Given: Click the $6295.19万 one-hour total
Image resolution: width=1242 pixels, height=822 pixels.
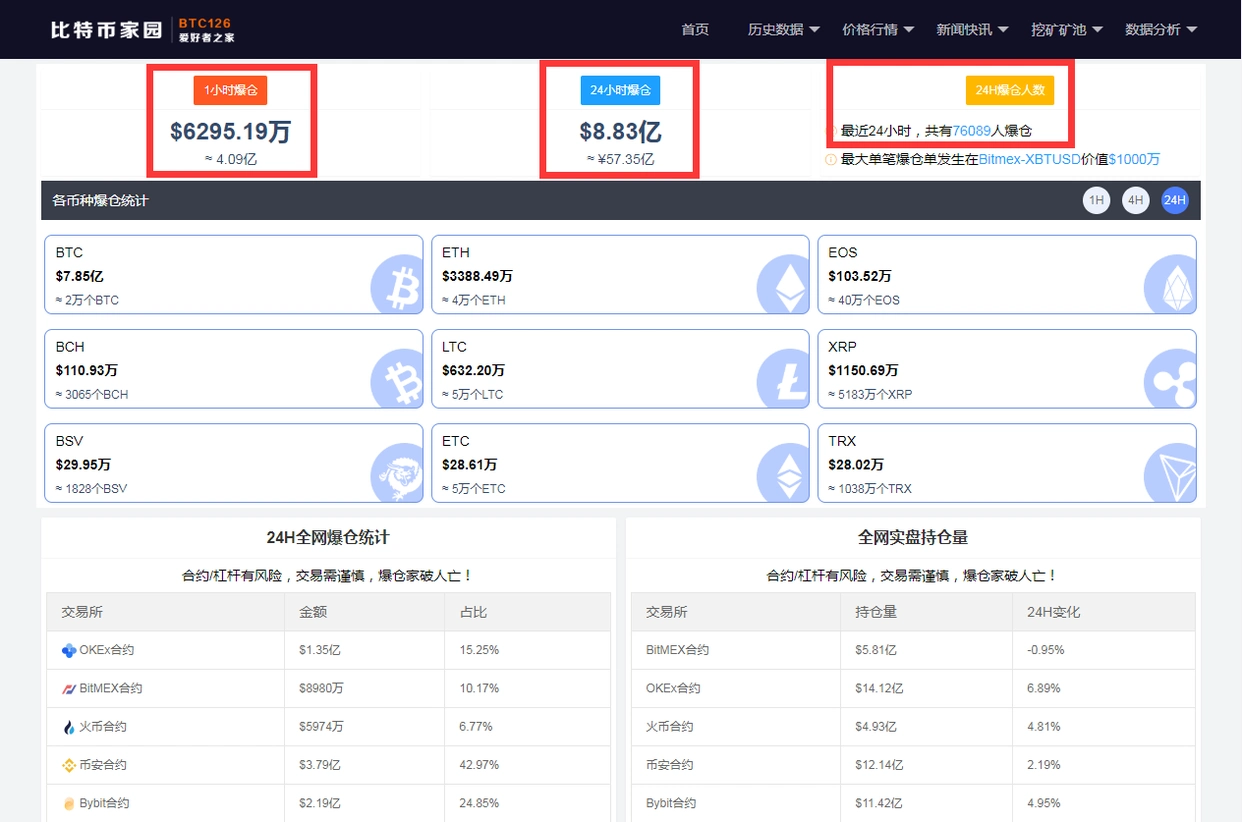Looking at the screenshot, I should (x=231, y=132).
